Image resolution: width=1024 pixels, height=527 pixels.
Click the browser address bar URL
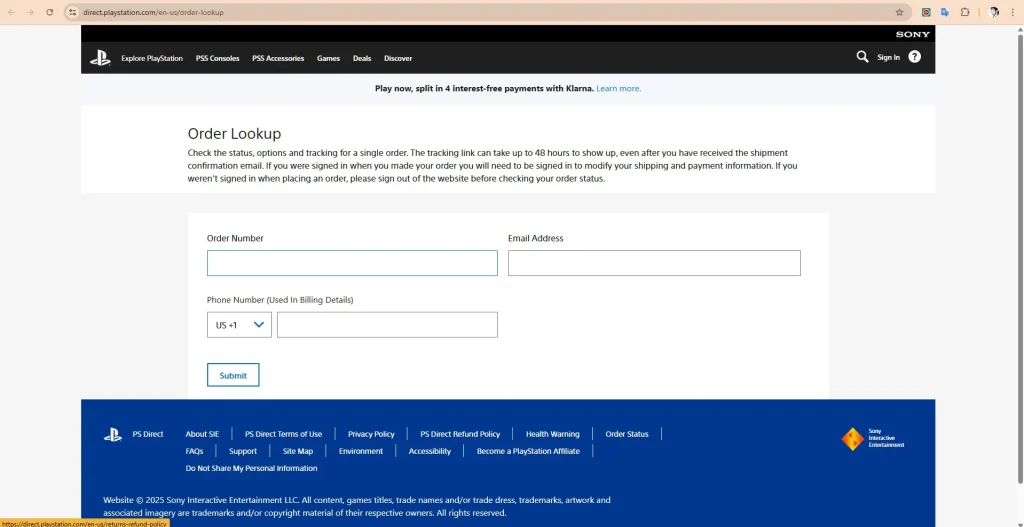(x=153, y=12)
